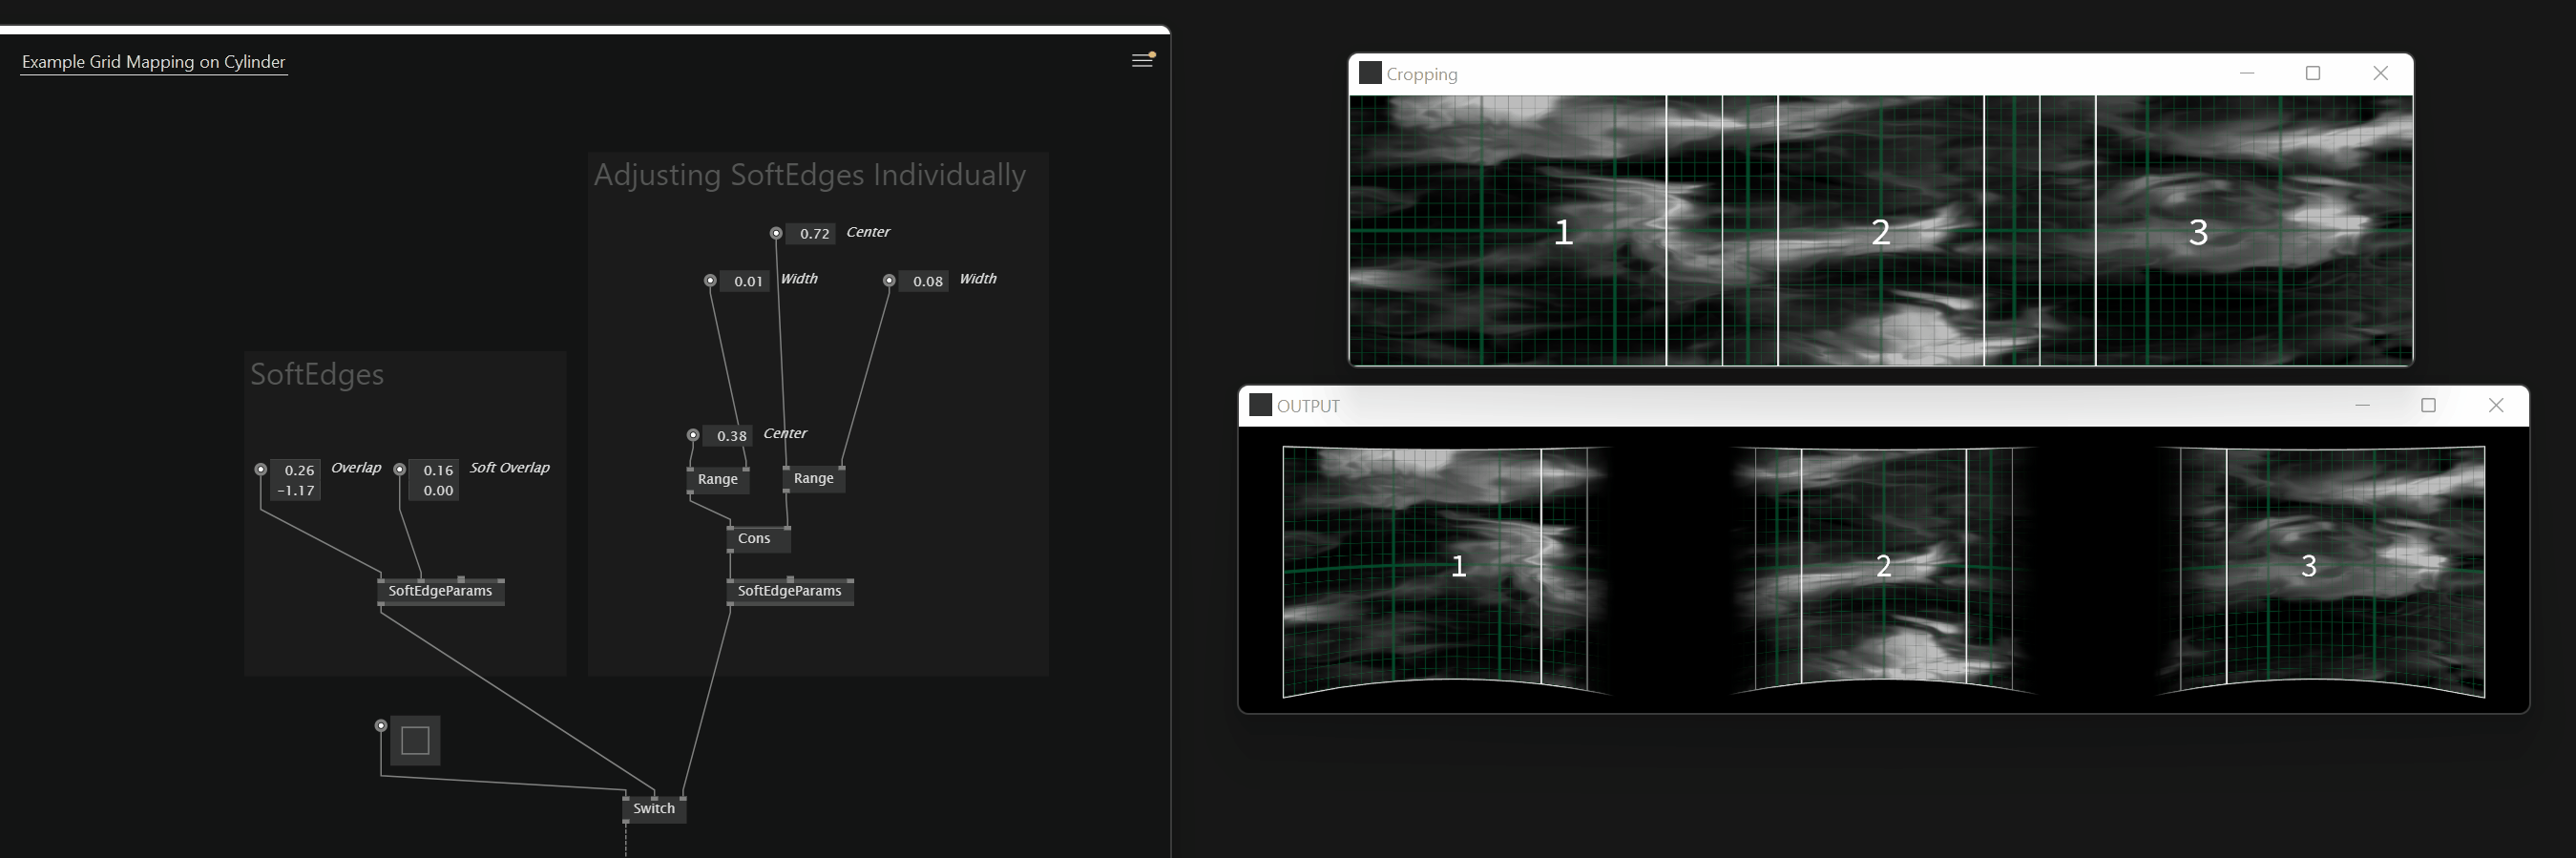Minimize the Cropping window
Image resolution: width=2576 pixels, height=858 pixels.
click(x=2247, y=73)
